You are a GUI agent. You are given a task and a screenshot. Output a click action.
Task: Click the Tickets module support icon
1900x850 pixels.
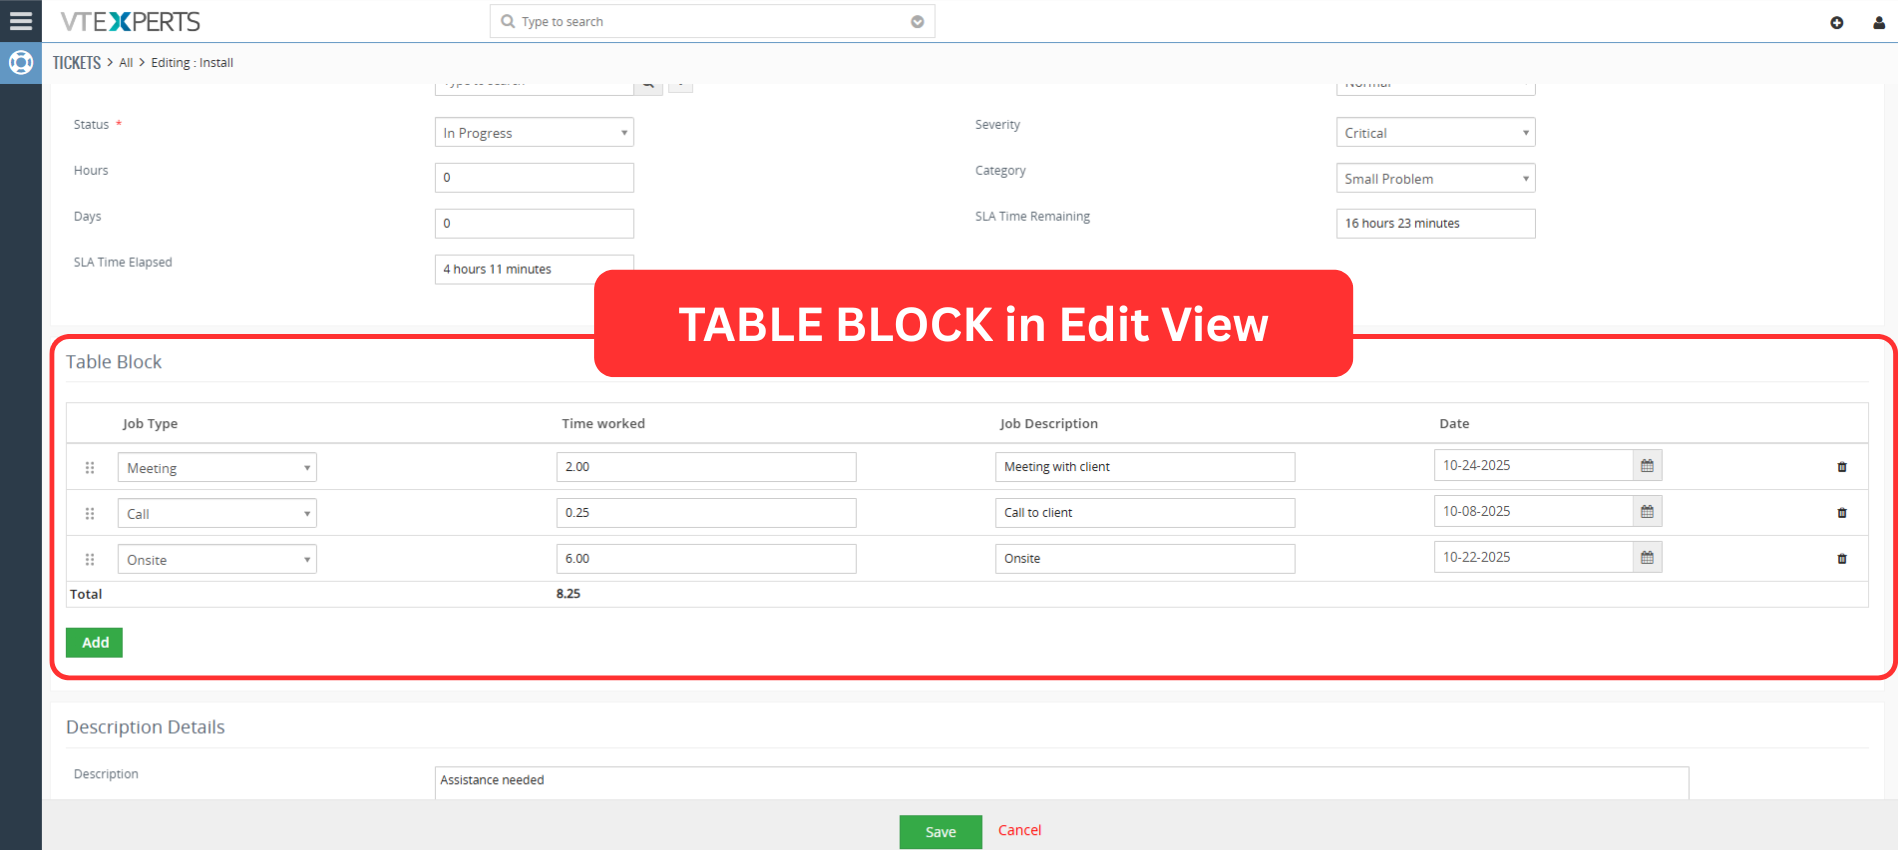point(20,63)
